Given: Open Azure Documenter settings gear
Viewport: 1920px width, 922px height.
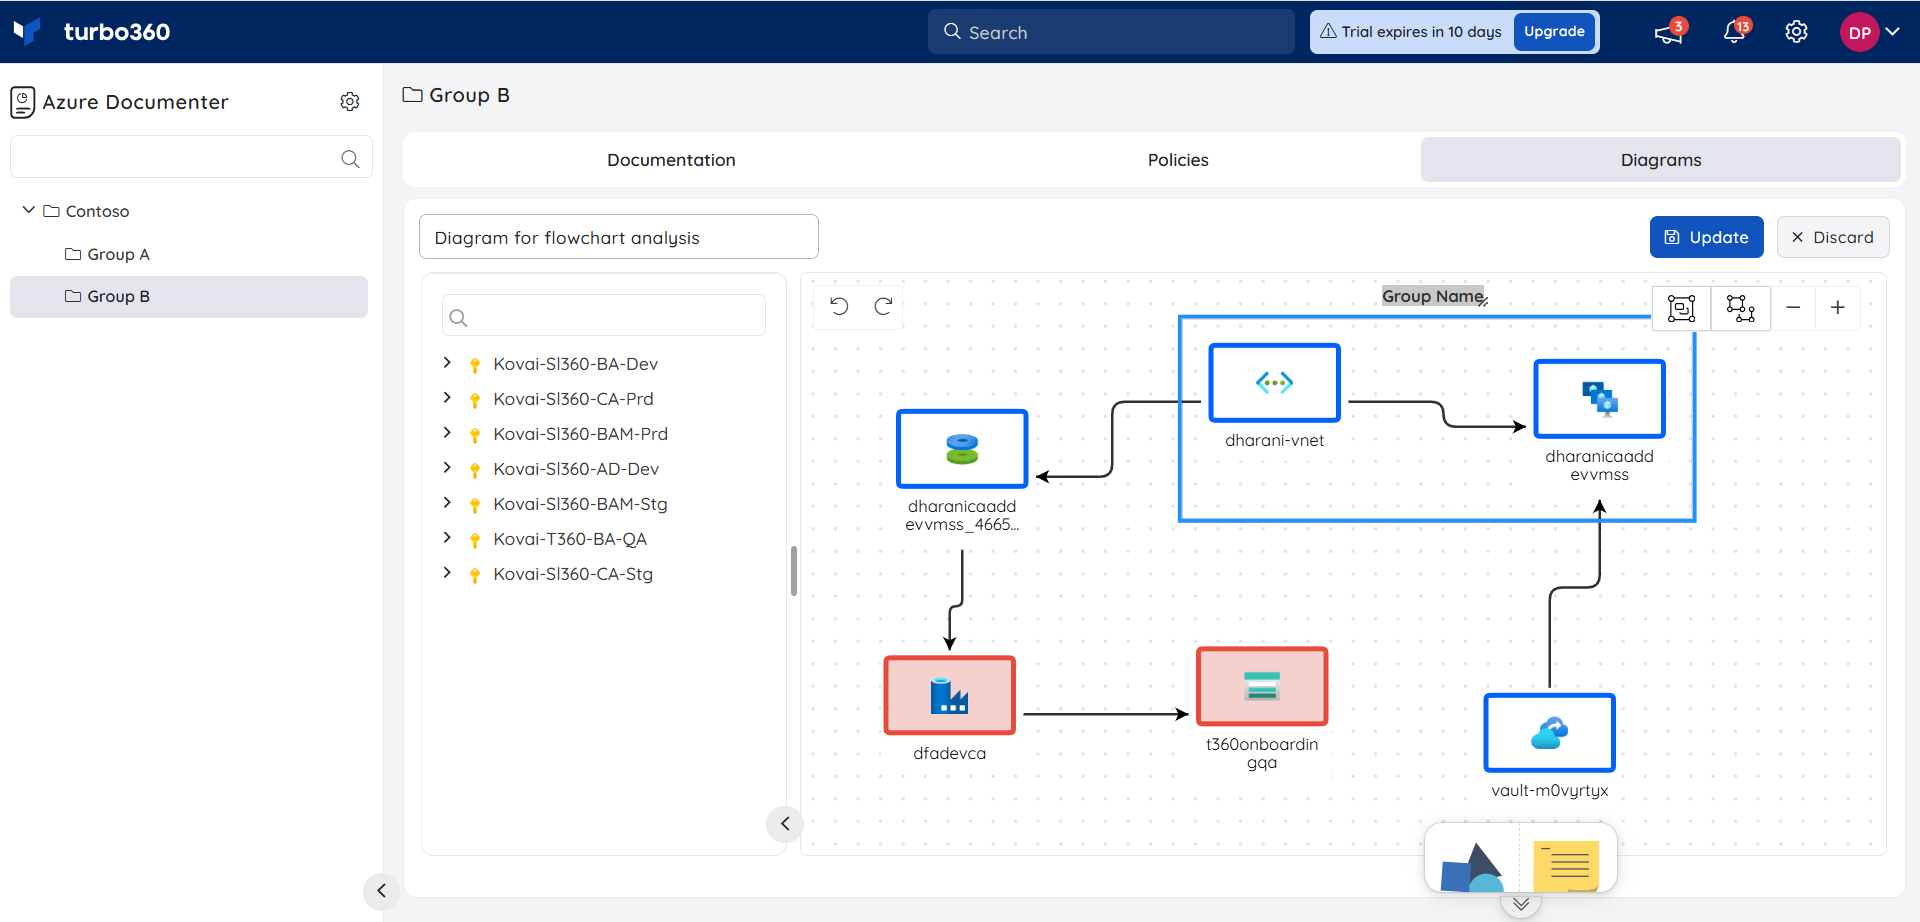Looking at the screenshot, I should (350, 102).
